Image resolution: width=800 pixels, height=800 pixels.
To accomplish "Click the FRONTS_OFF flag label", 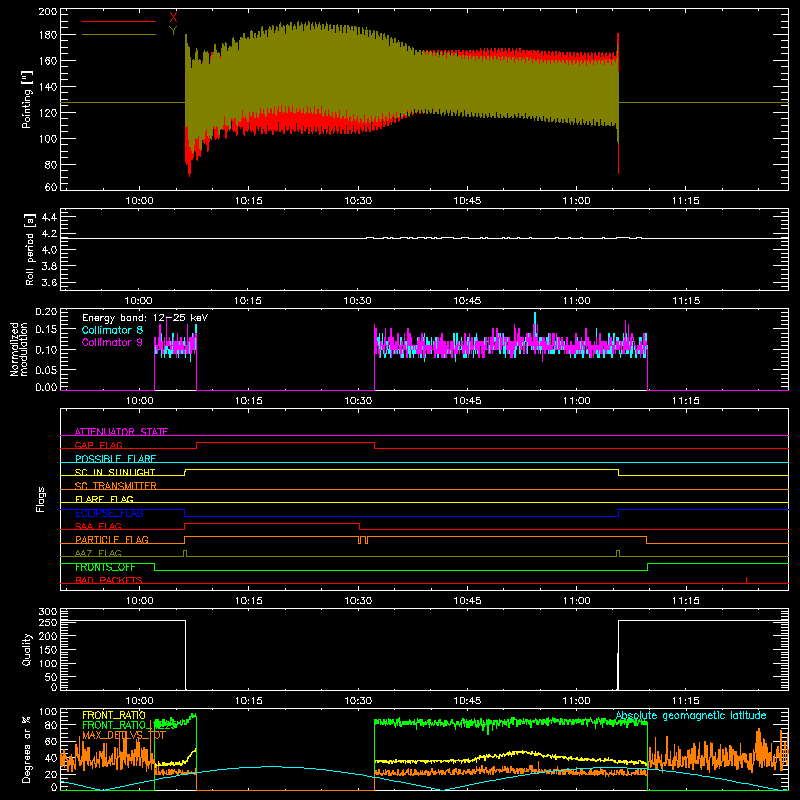I will click(105, 567).
